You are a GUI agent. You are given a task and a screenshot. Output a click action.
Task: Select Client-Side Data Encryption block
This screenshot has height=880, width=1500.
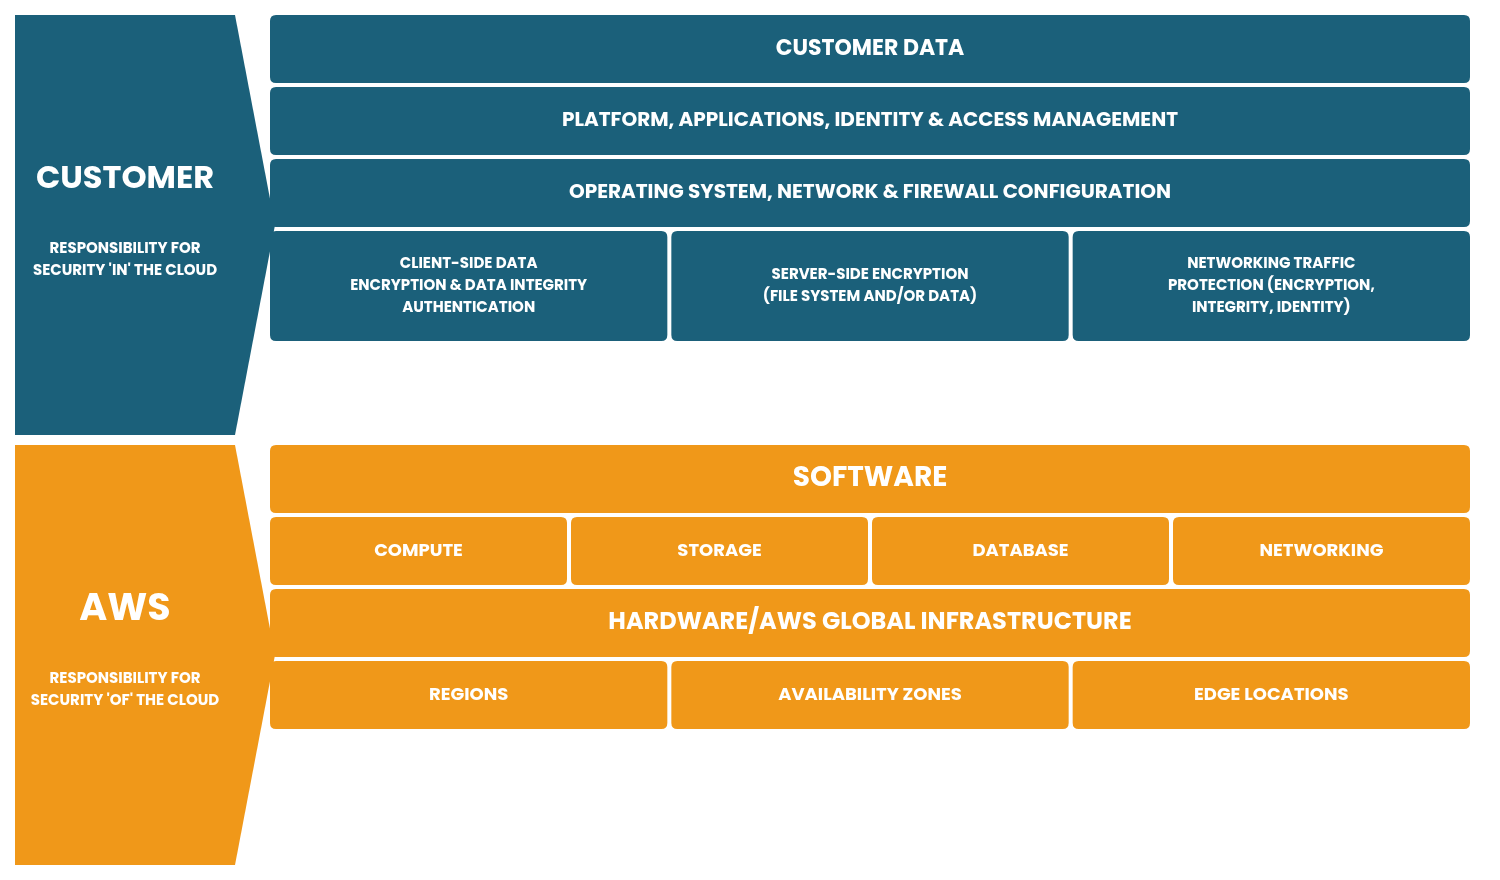tap(468, 286)
